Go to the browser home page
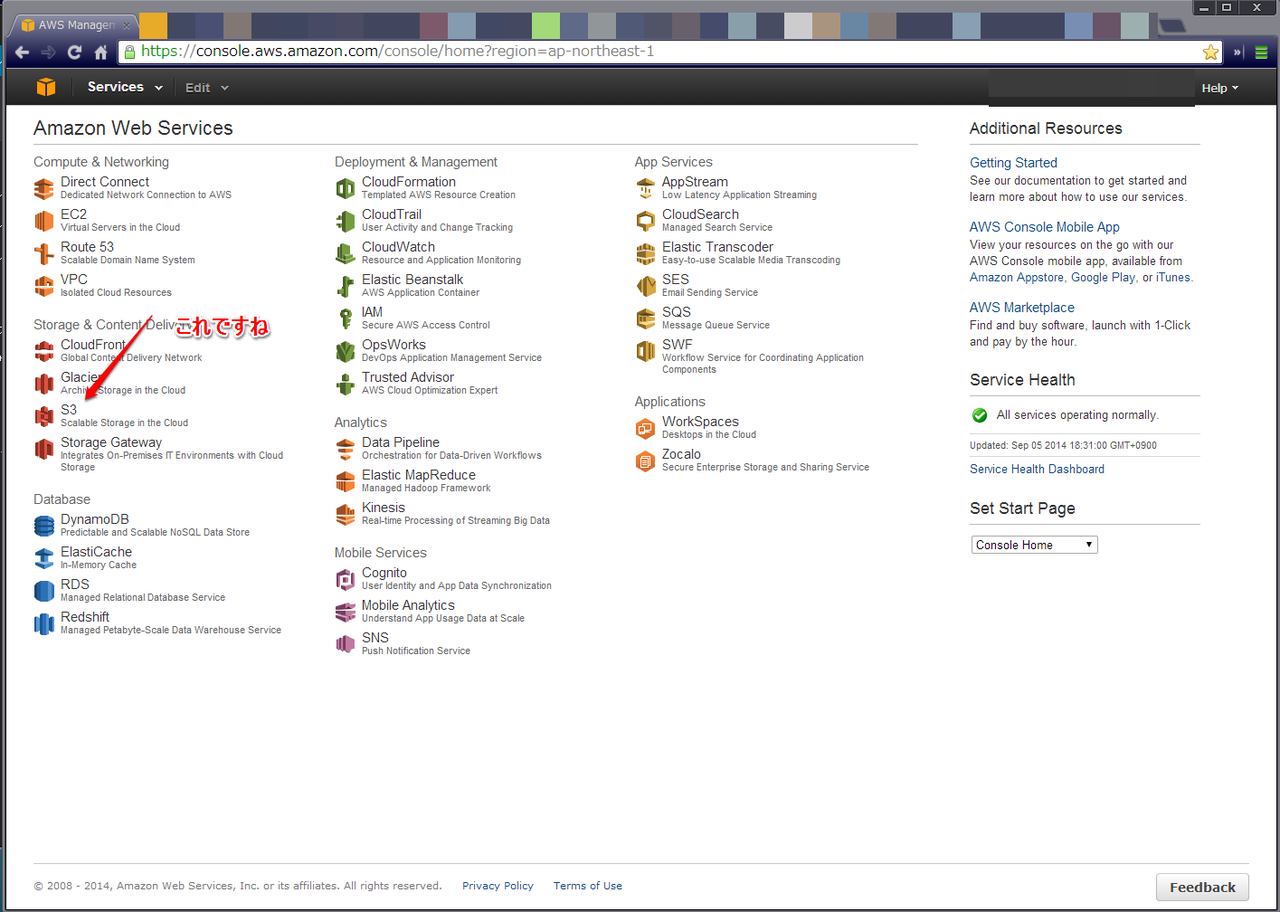The width and height of the screenshot is (1280, 912). tap(100, 52)
